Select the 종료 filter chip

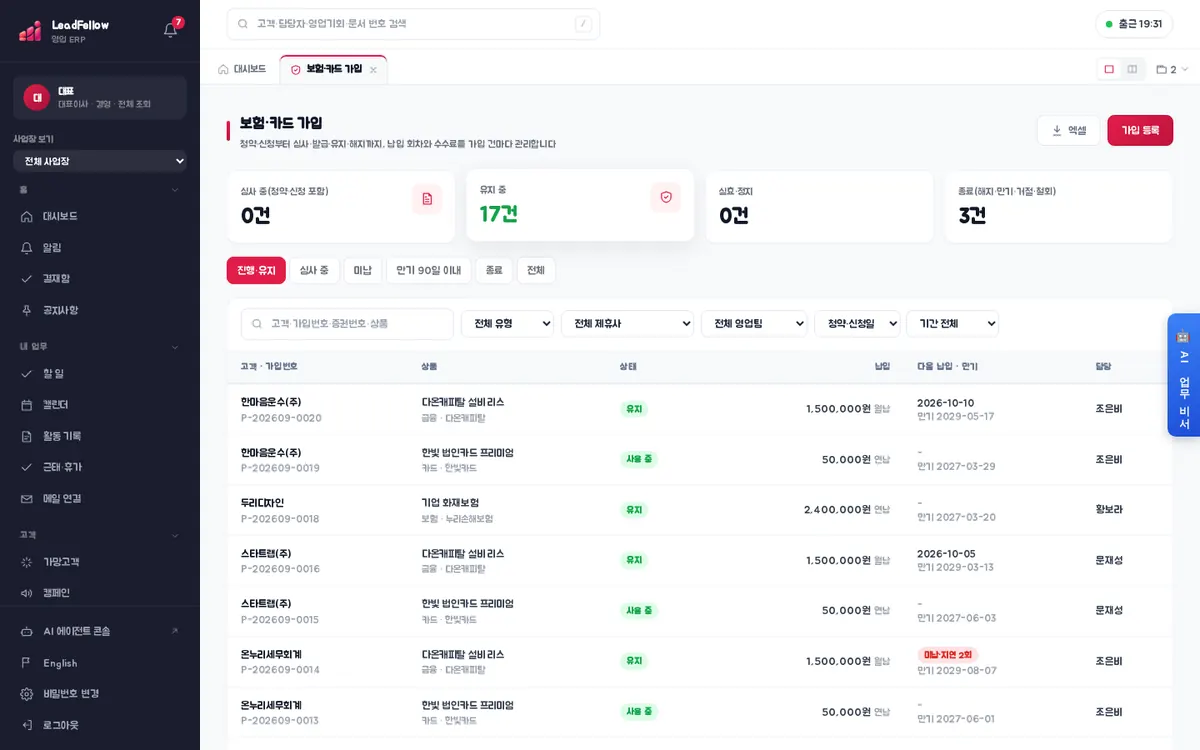click(495, 270)
